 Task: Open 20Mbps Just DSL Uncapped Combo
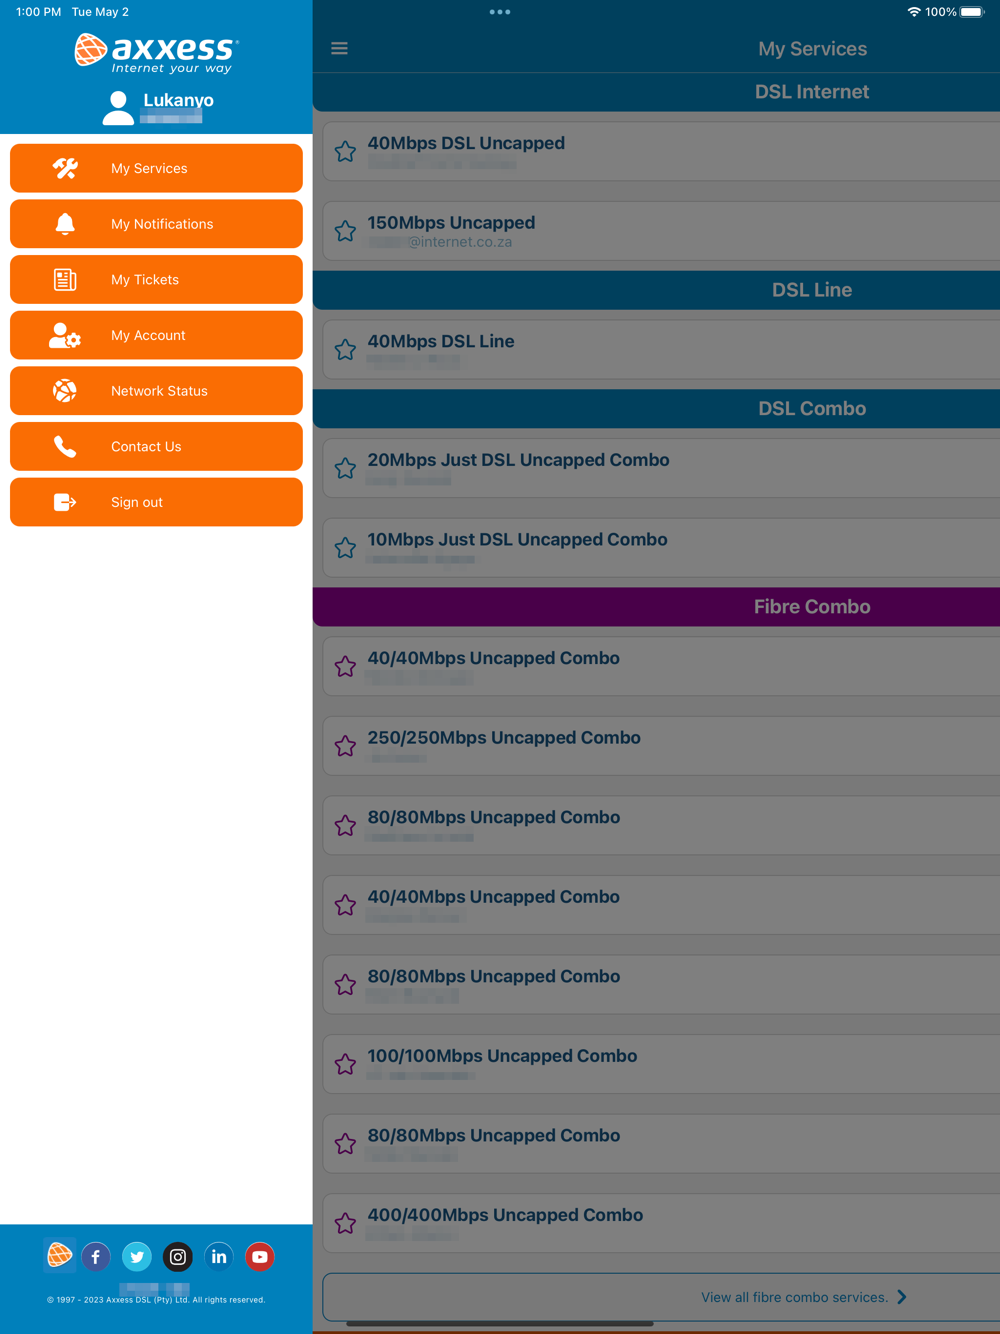tap(661, 469)
